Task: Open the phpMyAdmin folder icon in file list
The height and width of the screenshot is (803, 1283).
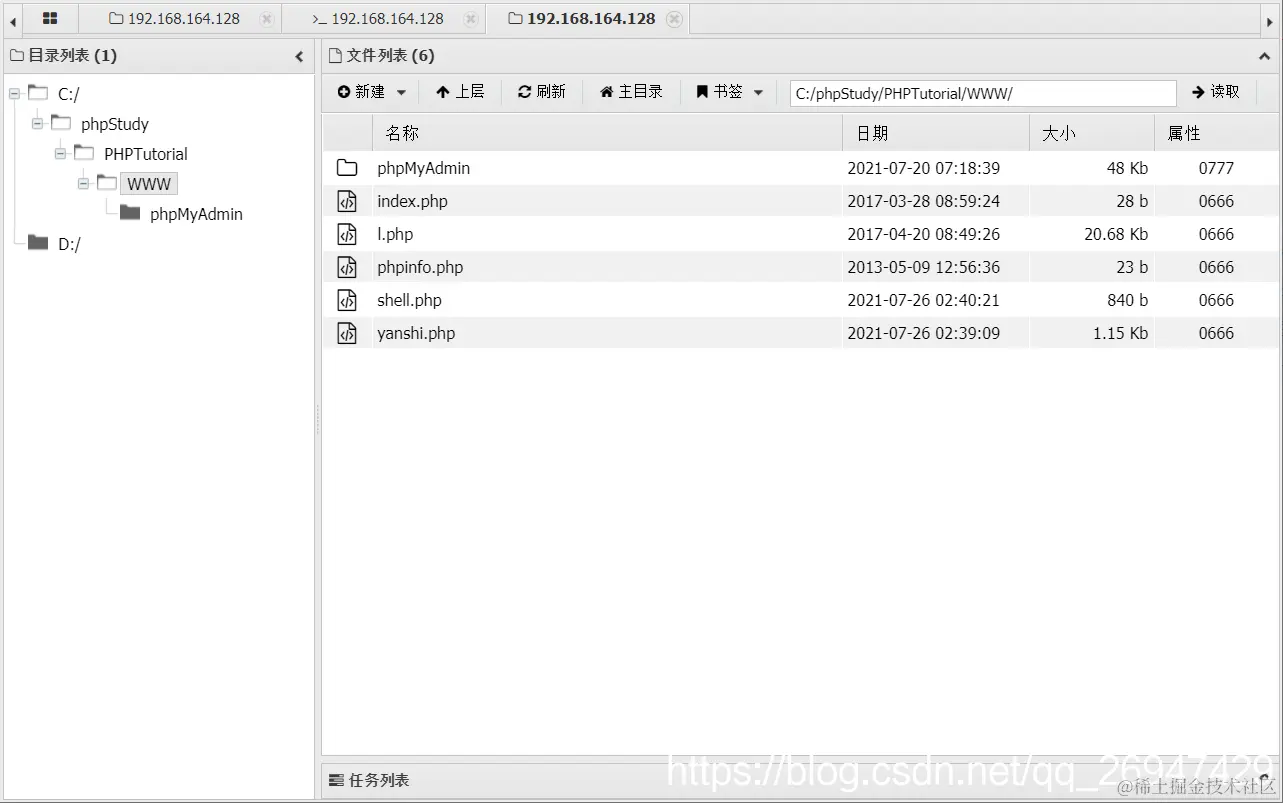Action: 347,168
